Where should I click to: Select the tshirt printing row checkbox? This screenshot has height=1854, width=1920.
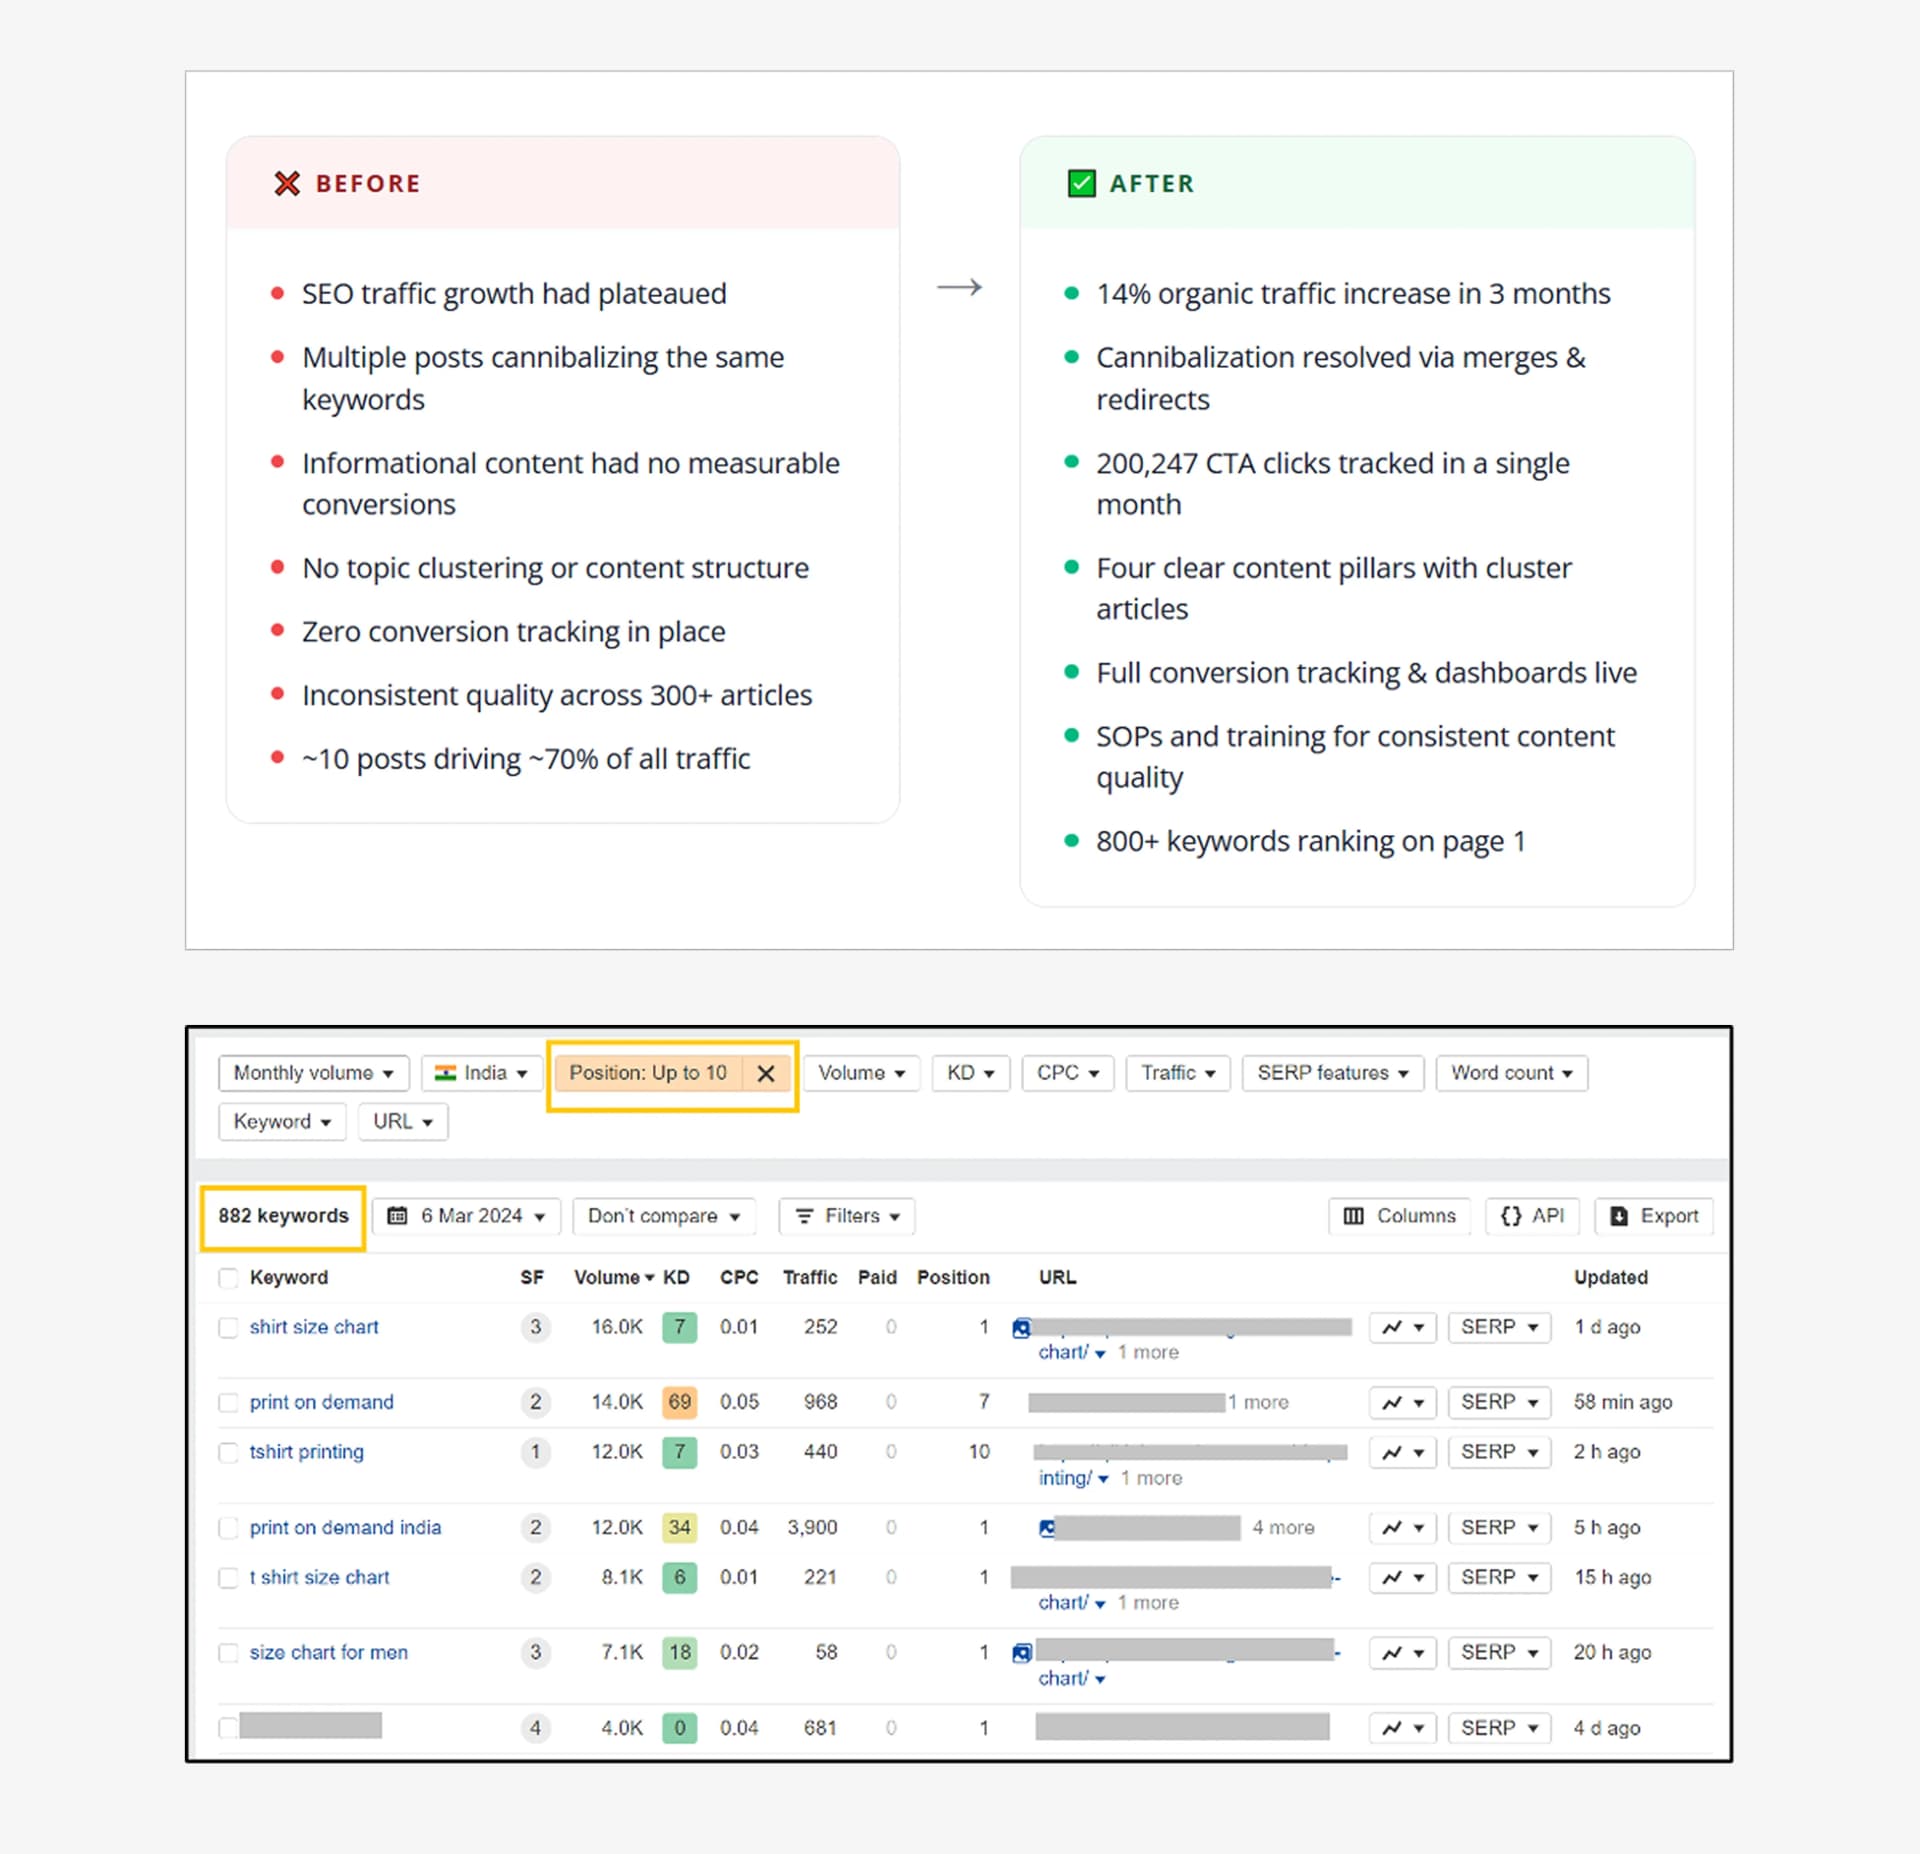point(228,1452)
